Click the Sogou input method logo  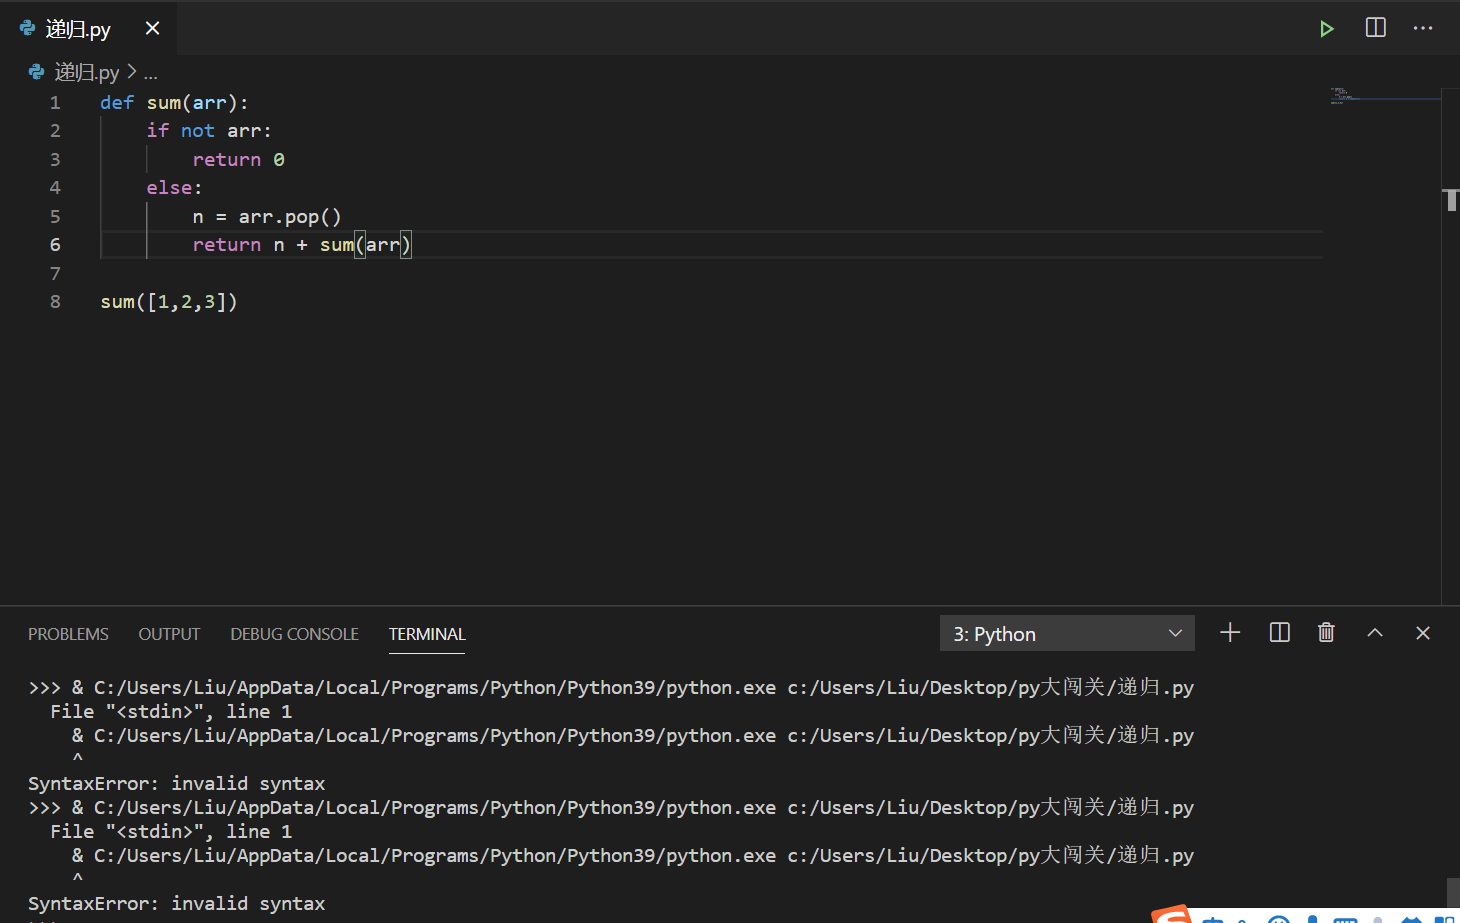(x=1172, y=915)
